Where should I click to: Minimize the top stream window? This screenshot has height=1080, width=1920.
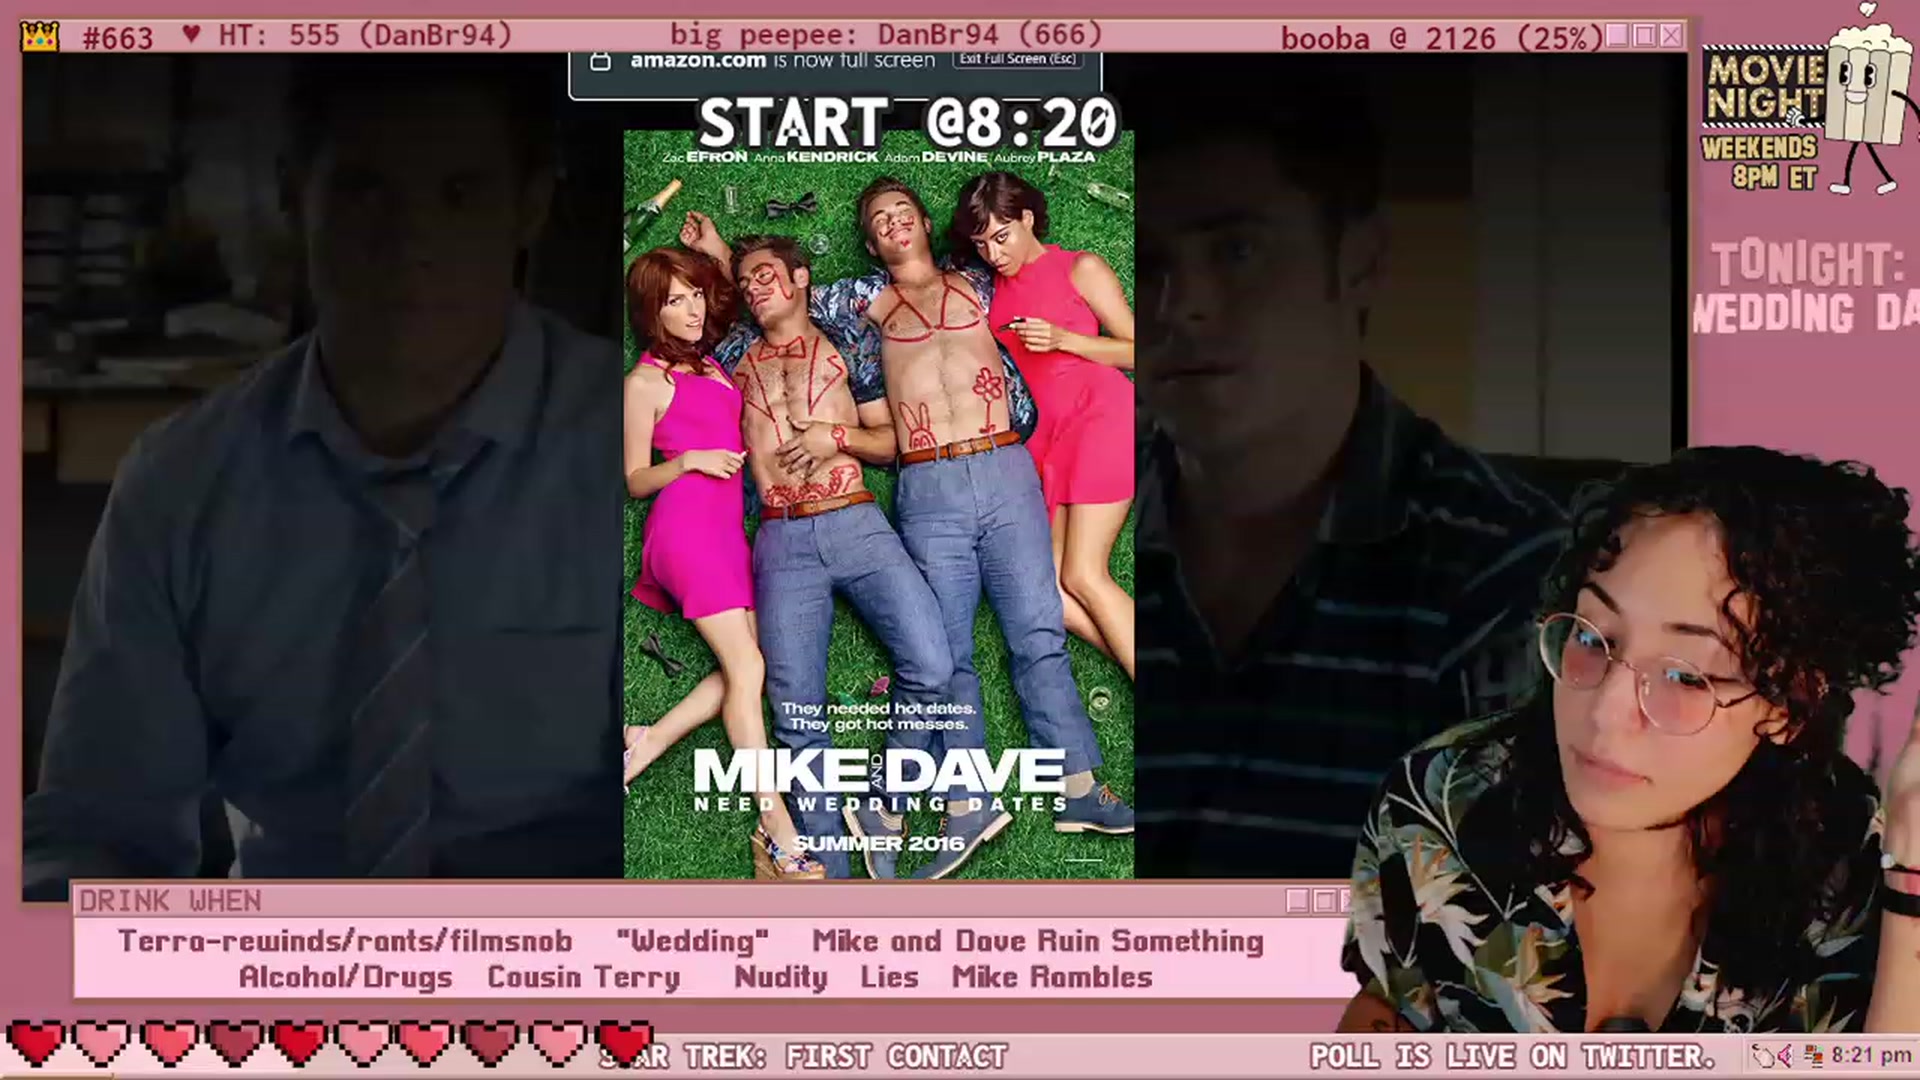(x=1617, y=36)
